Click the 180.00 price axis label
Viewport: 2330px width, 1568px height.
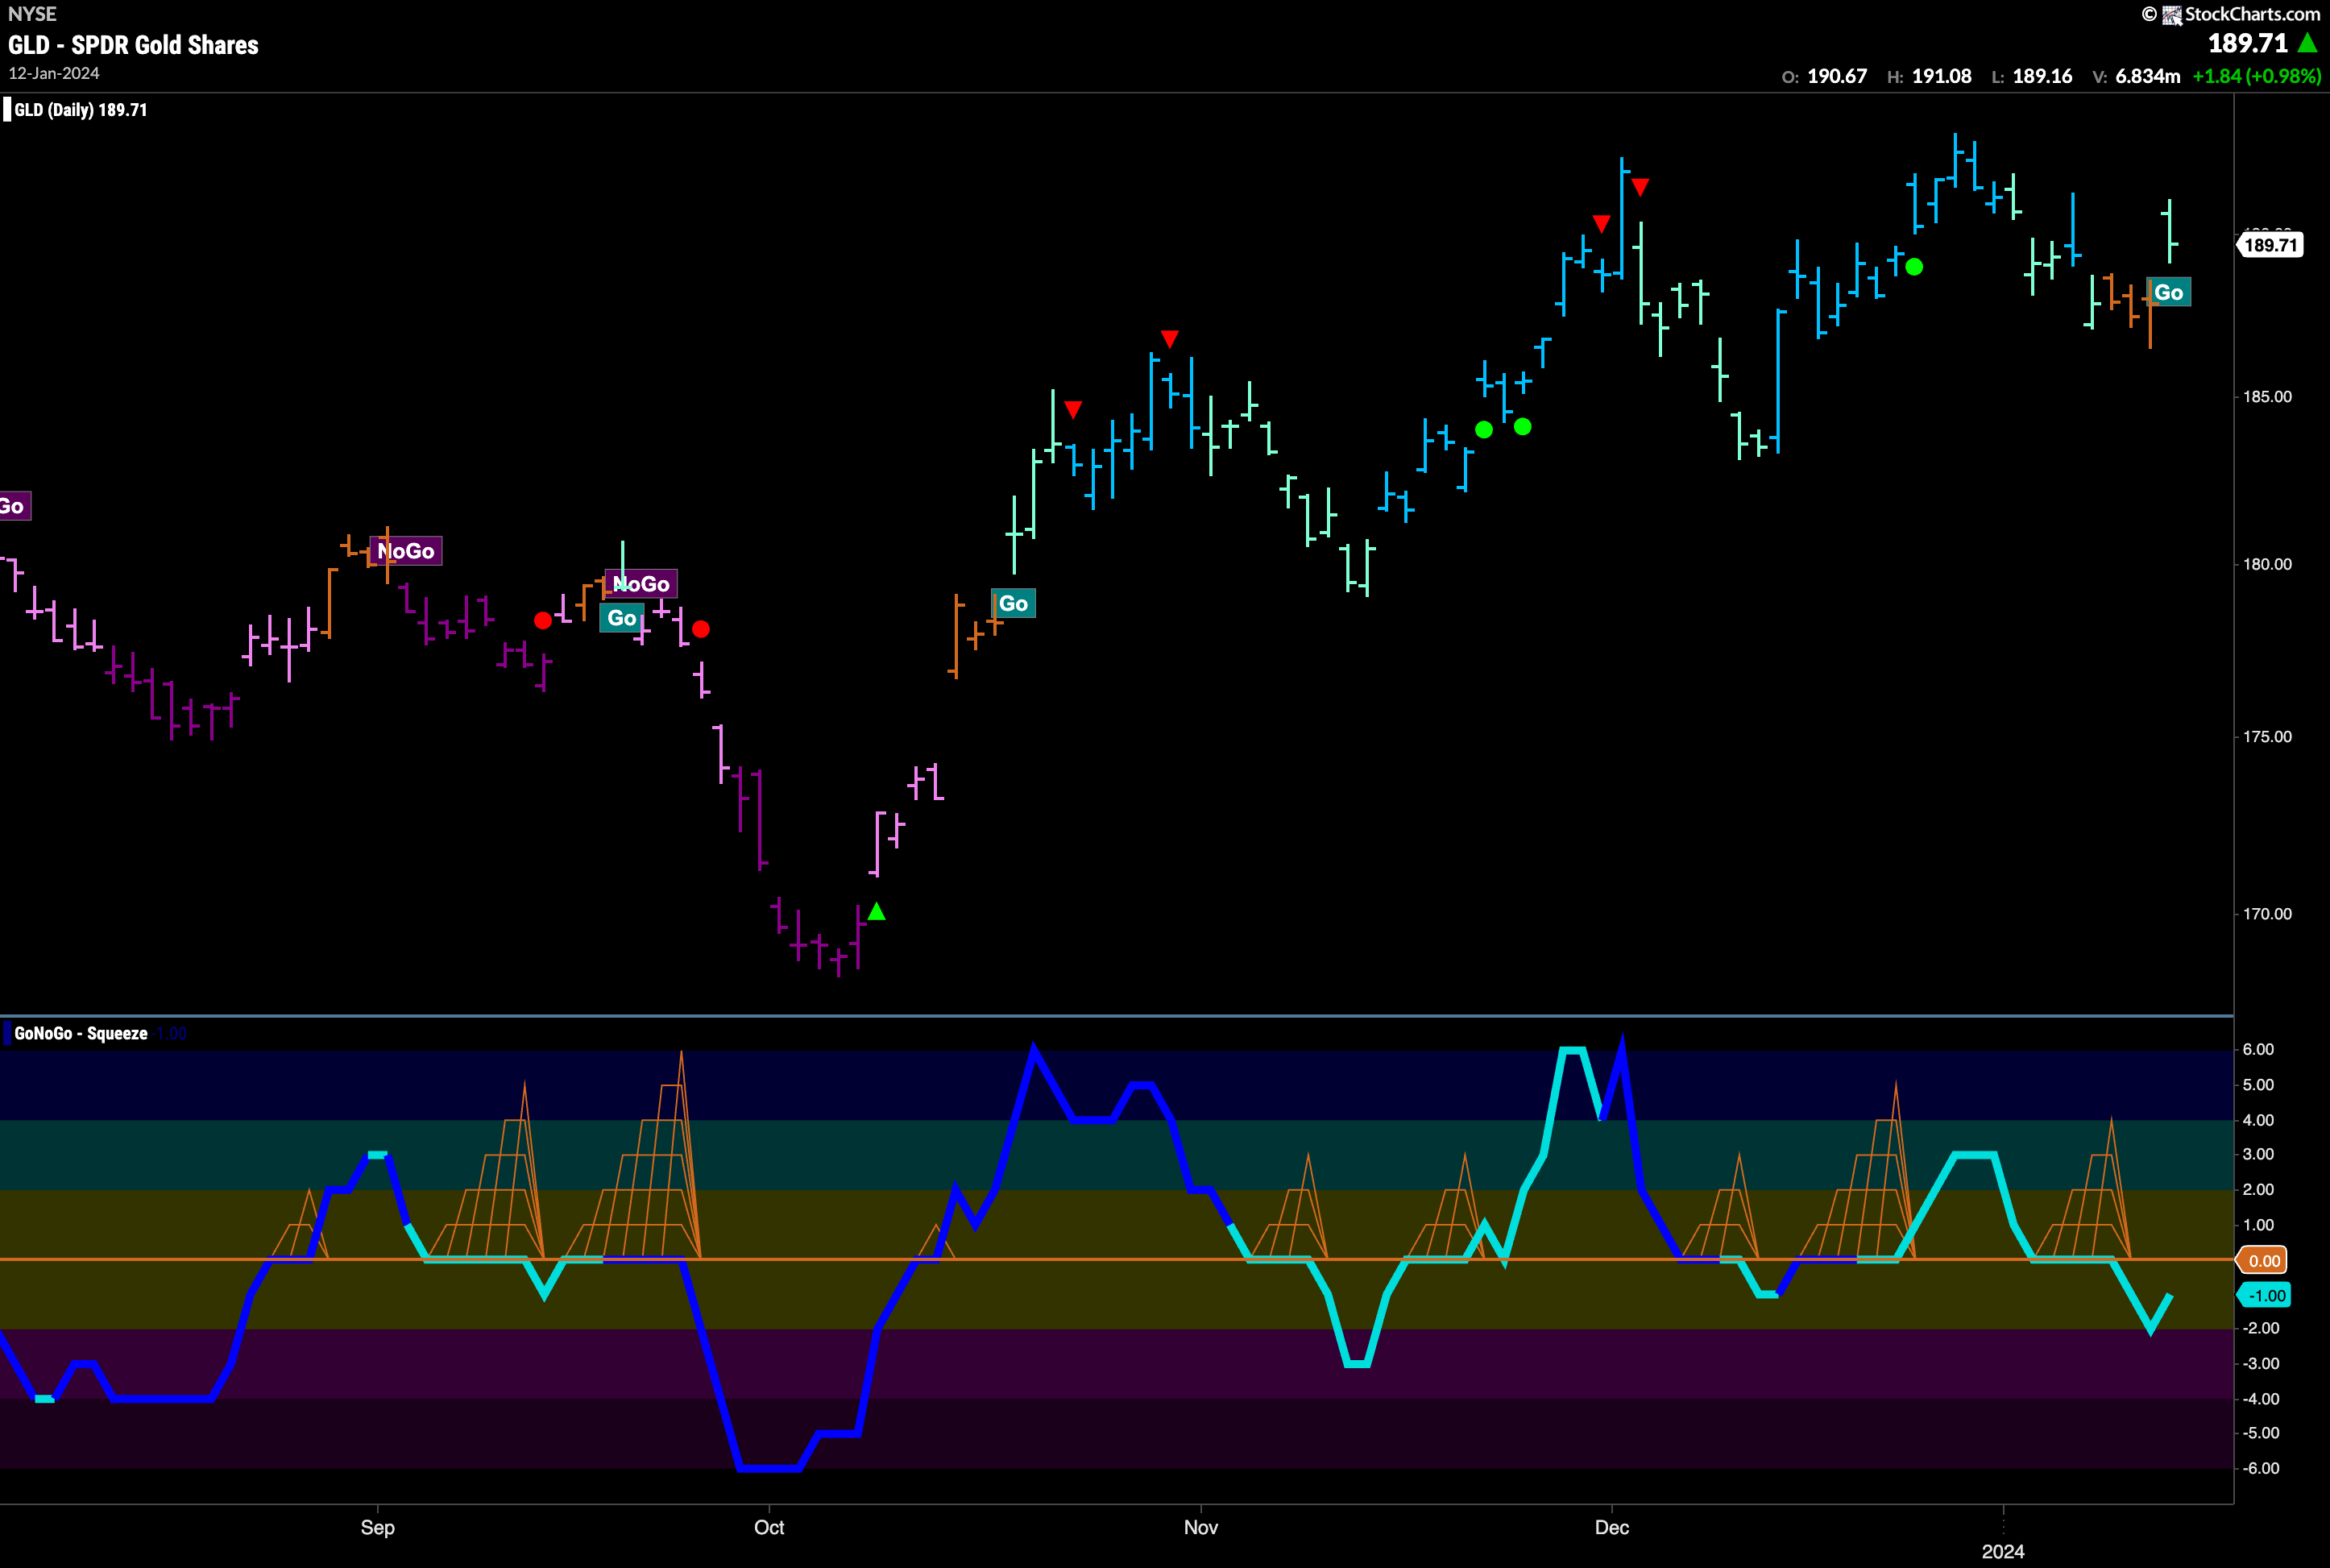tap(2267, 564)
